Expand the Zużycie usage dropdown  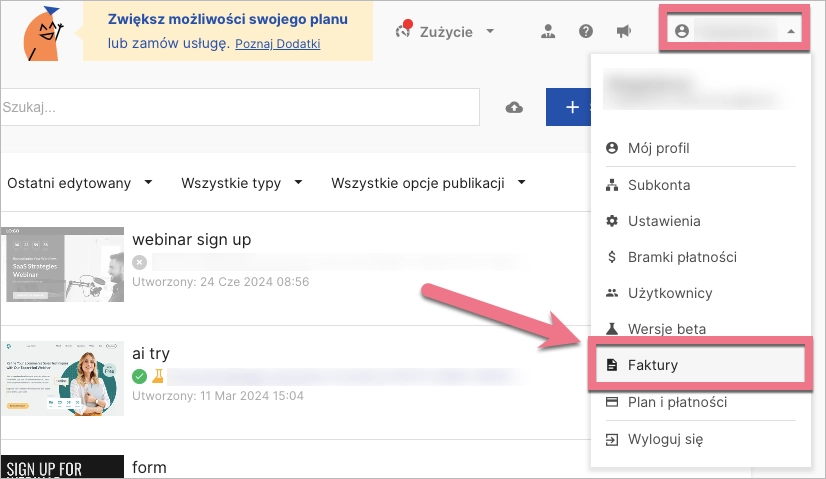click(x=446, y=31)
